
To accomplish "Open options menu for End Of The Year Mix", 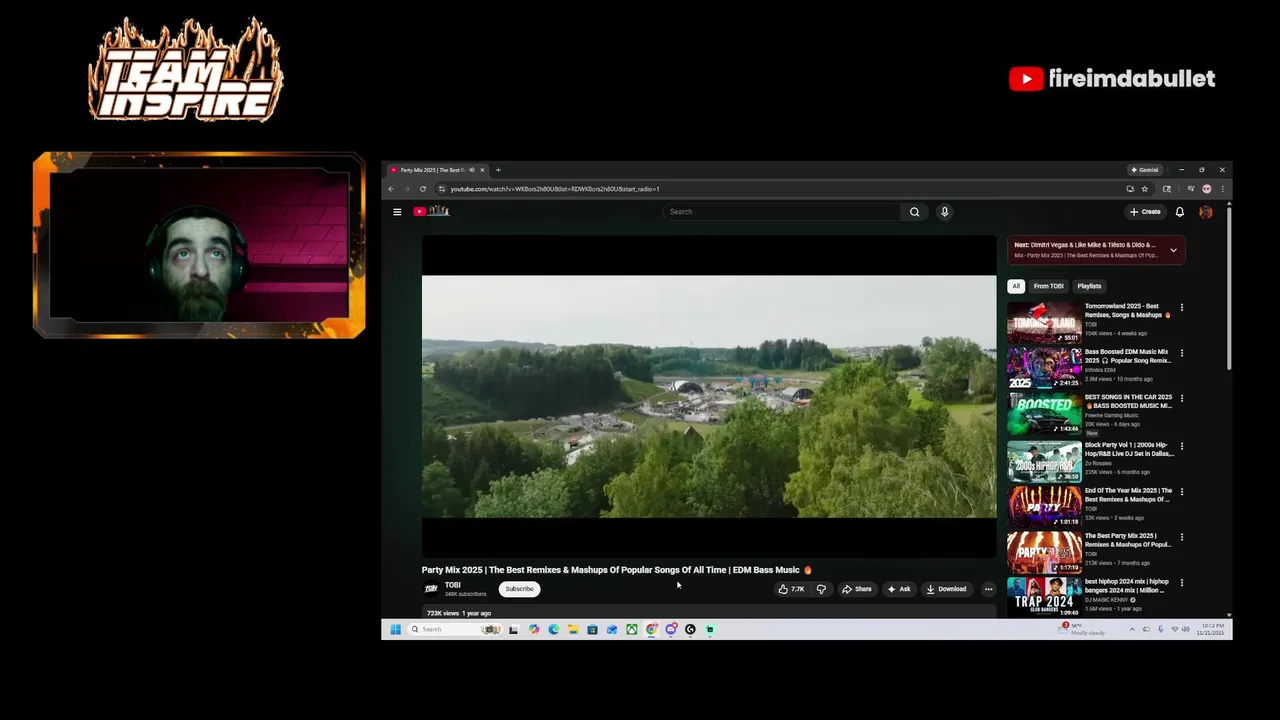I will [1182, 492].
